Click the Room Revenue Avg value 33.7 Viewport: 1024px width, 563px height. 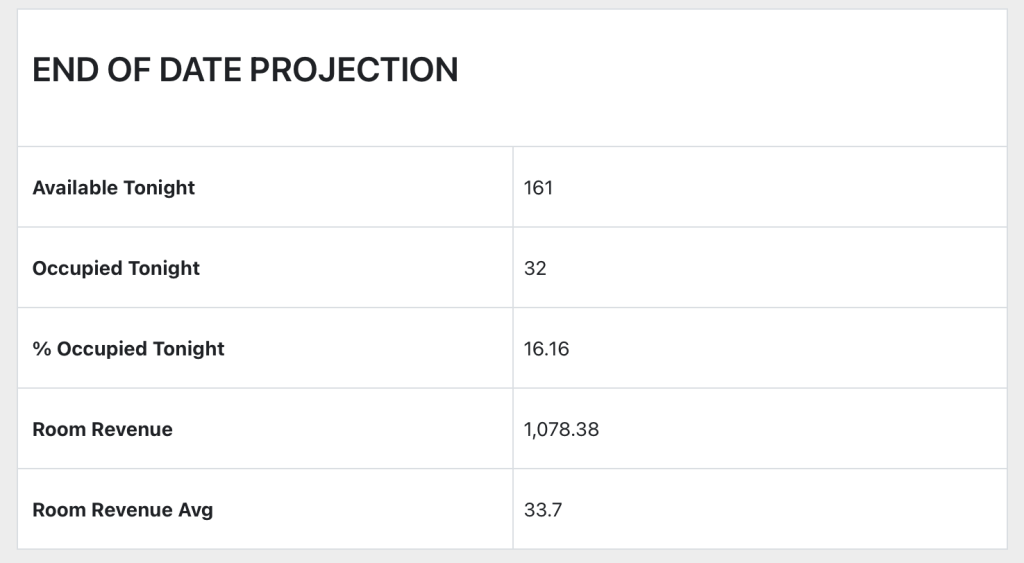coord(542,510)
